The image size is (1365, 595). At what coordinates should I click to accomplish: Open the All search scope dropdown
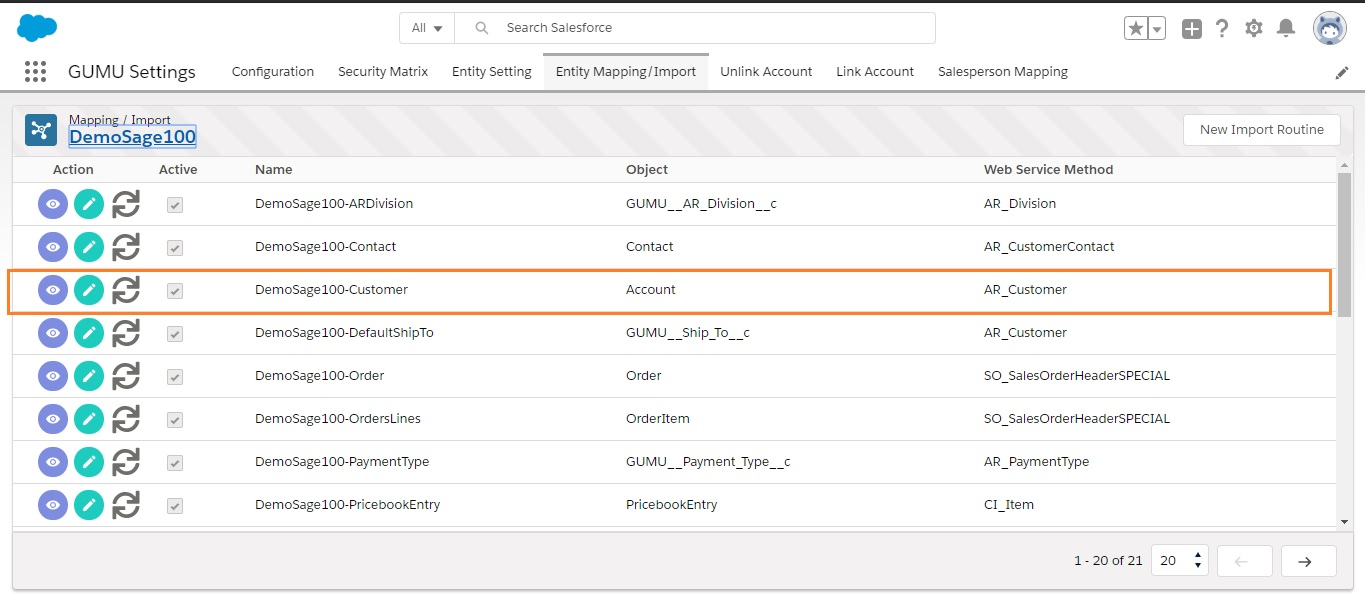click(x=427, y=28)
